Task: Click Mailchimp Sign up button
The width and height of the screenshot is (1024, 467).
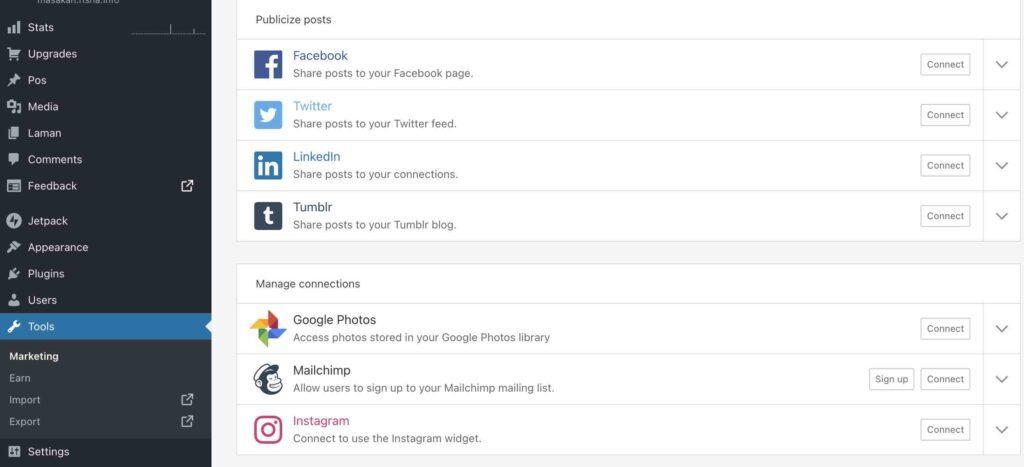Action: (891, 379)
